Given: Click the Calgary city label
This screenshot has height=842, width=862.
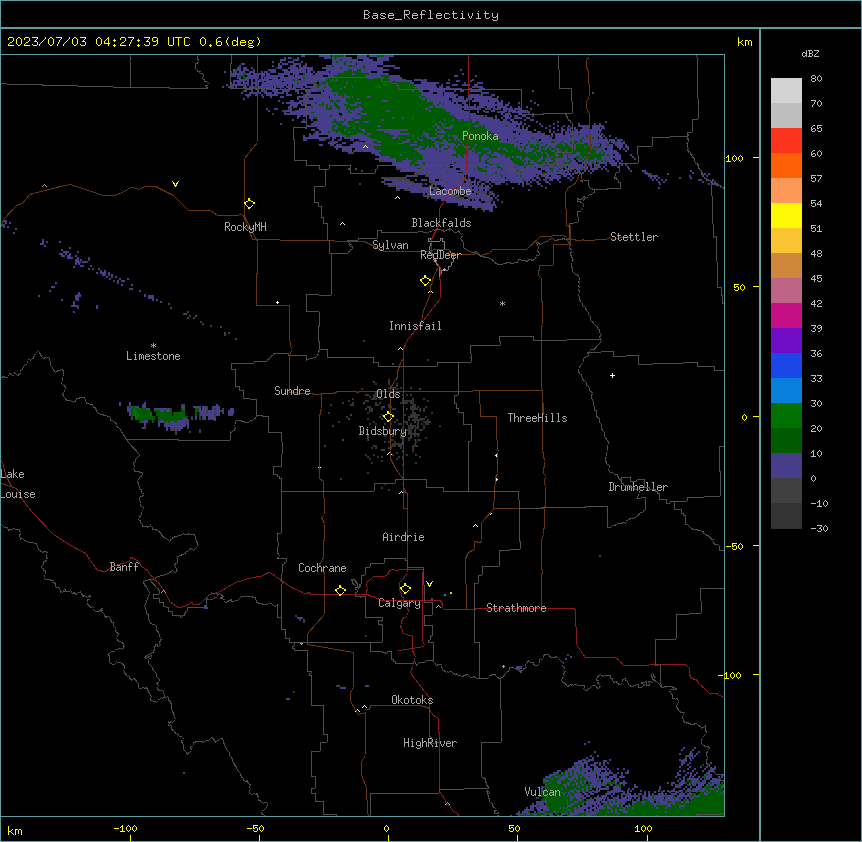Looking at the screenshot, I should pyautogui.click(x=399, y=603).
